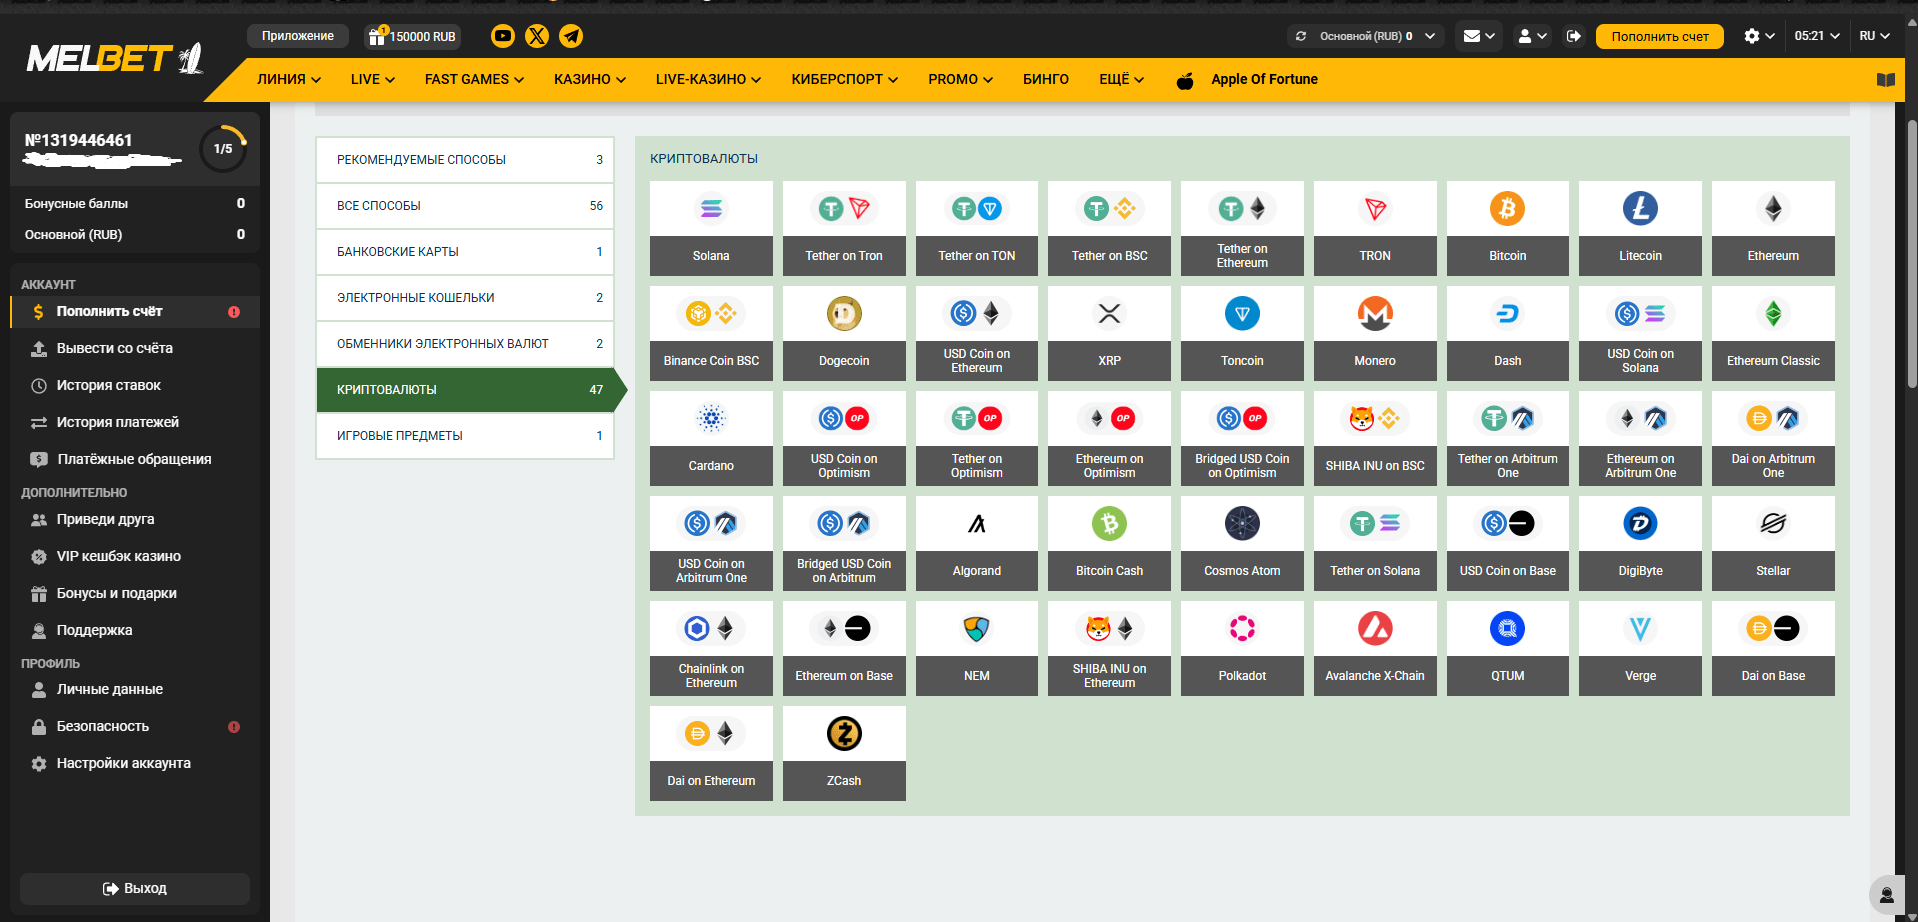Viewport: 1918px width, 922px height.
Task: Open the support chat icon at bottom right
Action: 1887,895
